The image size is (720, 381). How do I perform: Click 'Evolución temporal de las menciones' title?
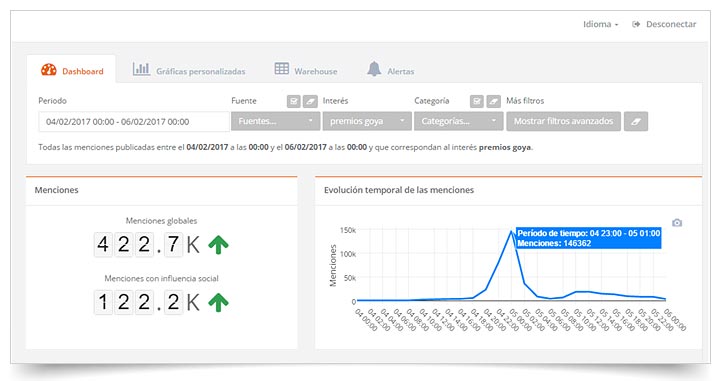pos(399,190)
